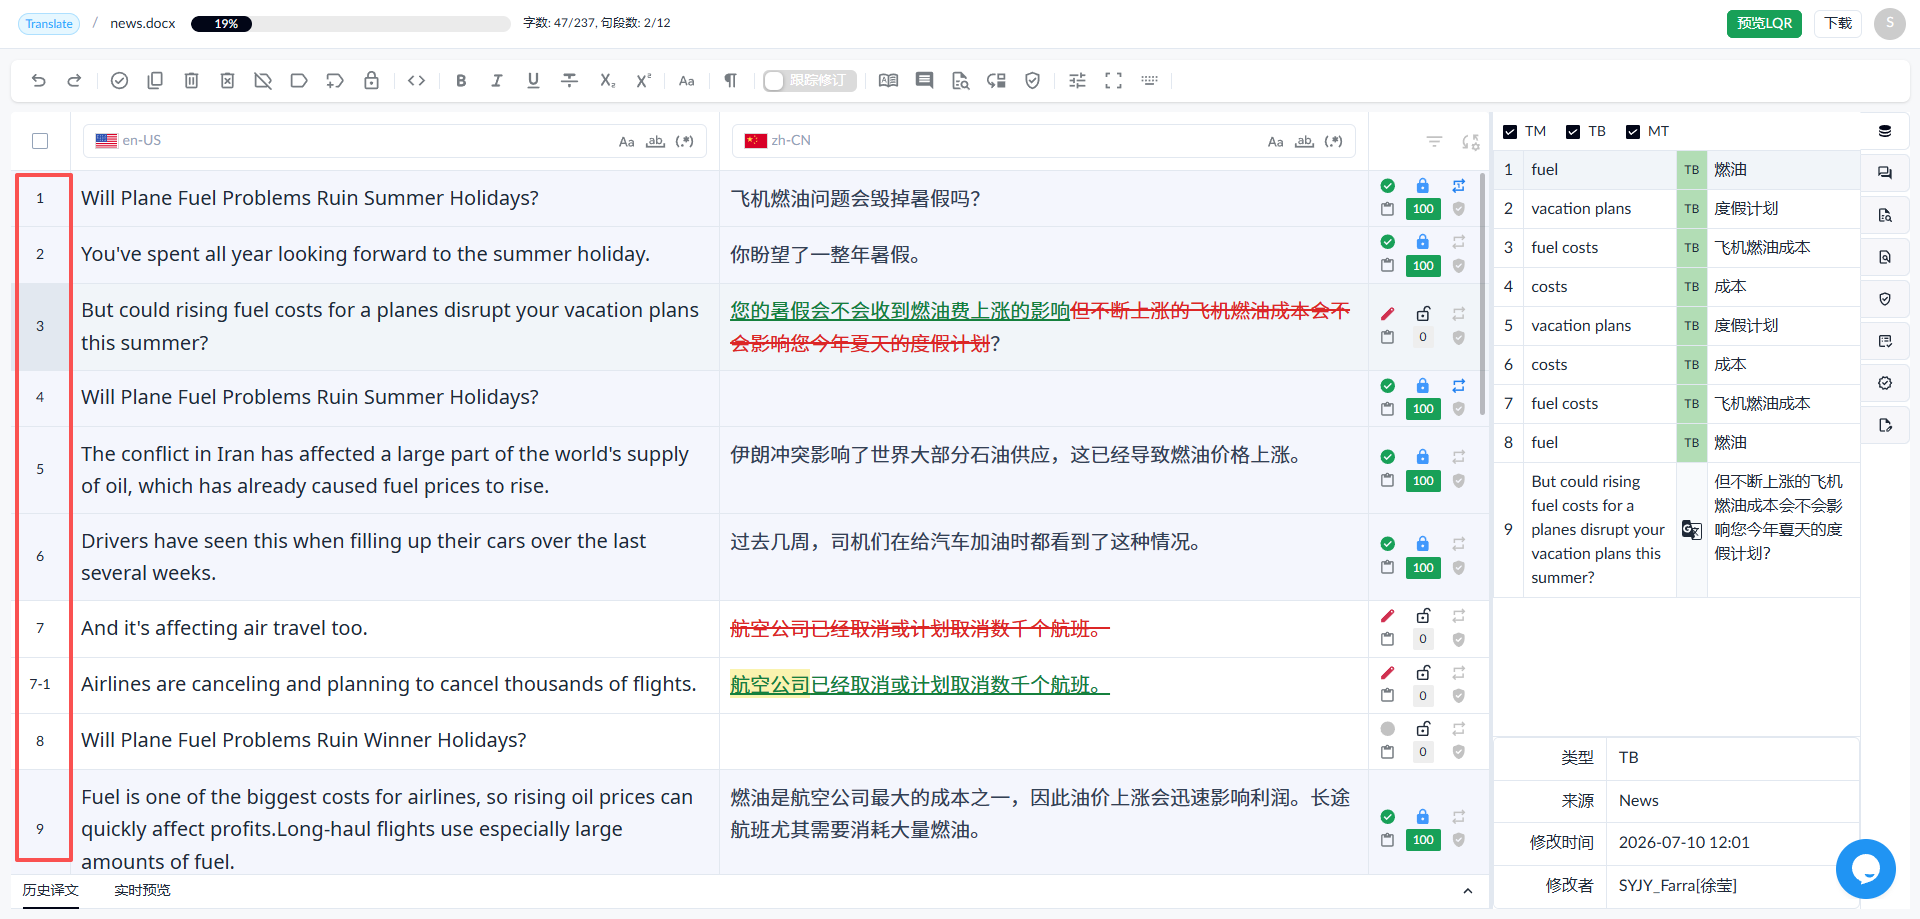Open the user avatar S menu

1890,24
